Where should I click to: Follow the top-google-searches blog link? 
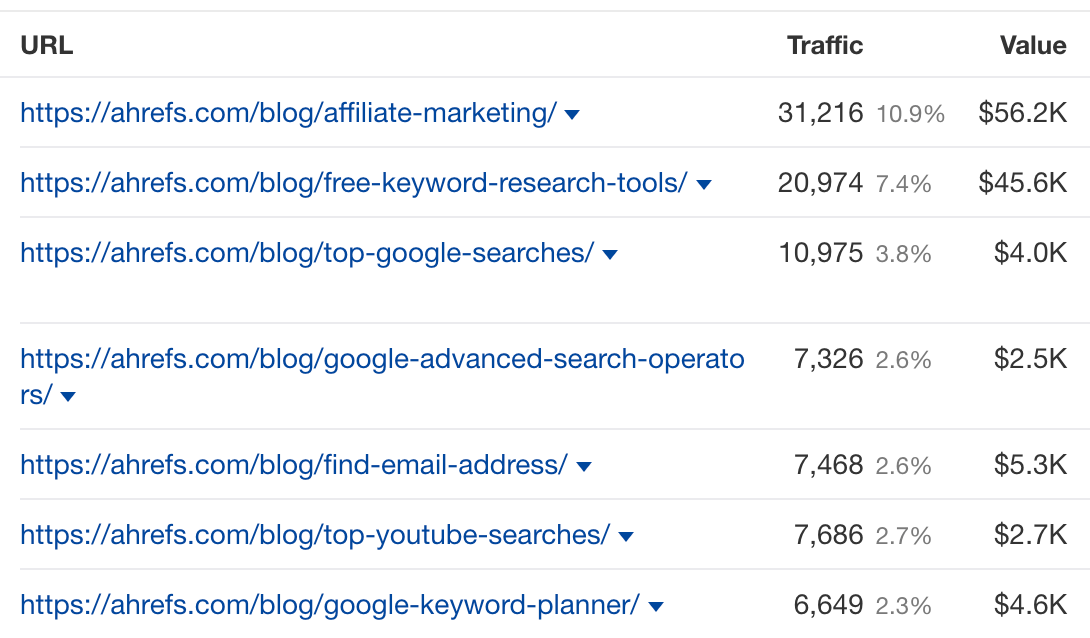point(307,254)
